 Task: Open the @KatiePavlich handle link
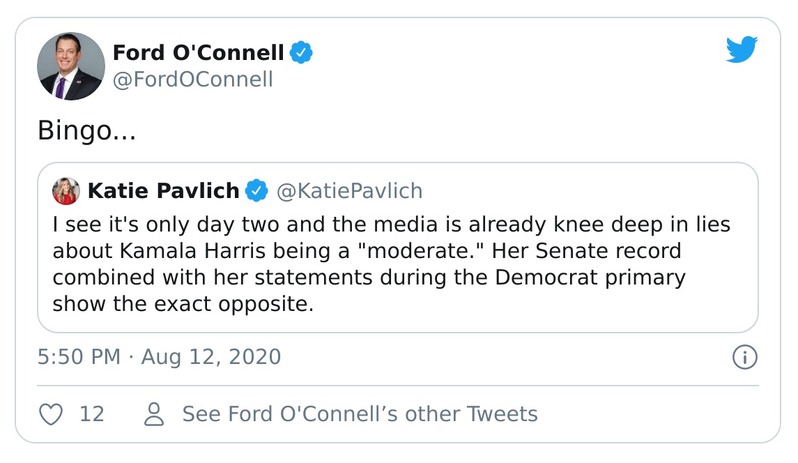(348, 190)
